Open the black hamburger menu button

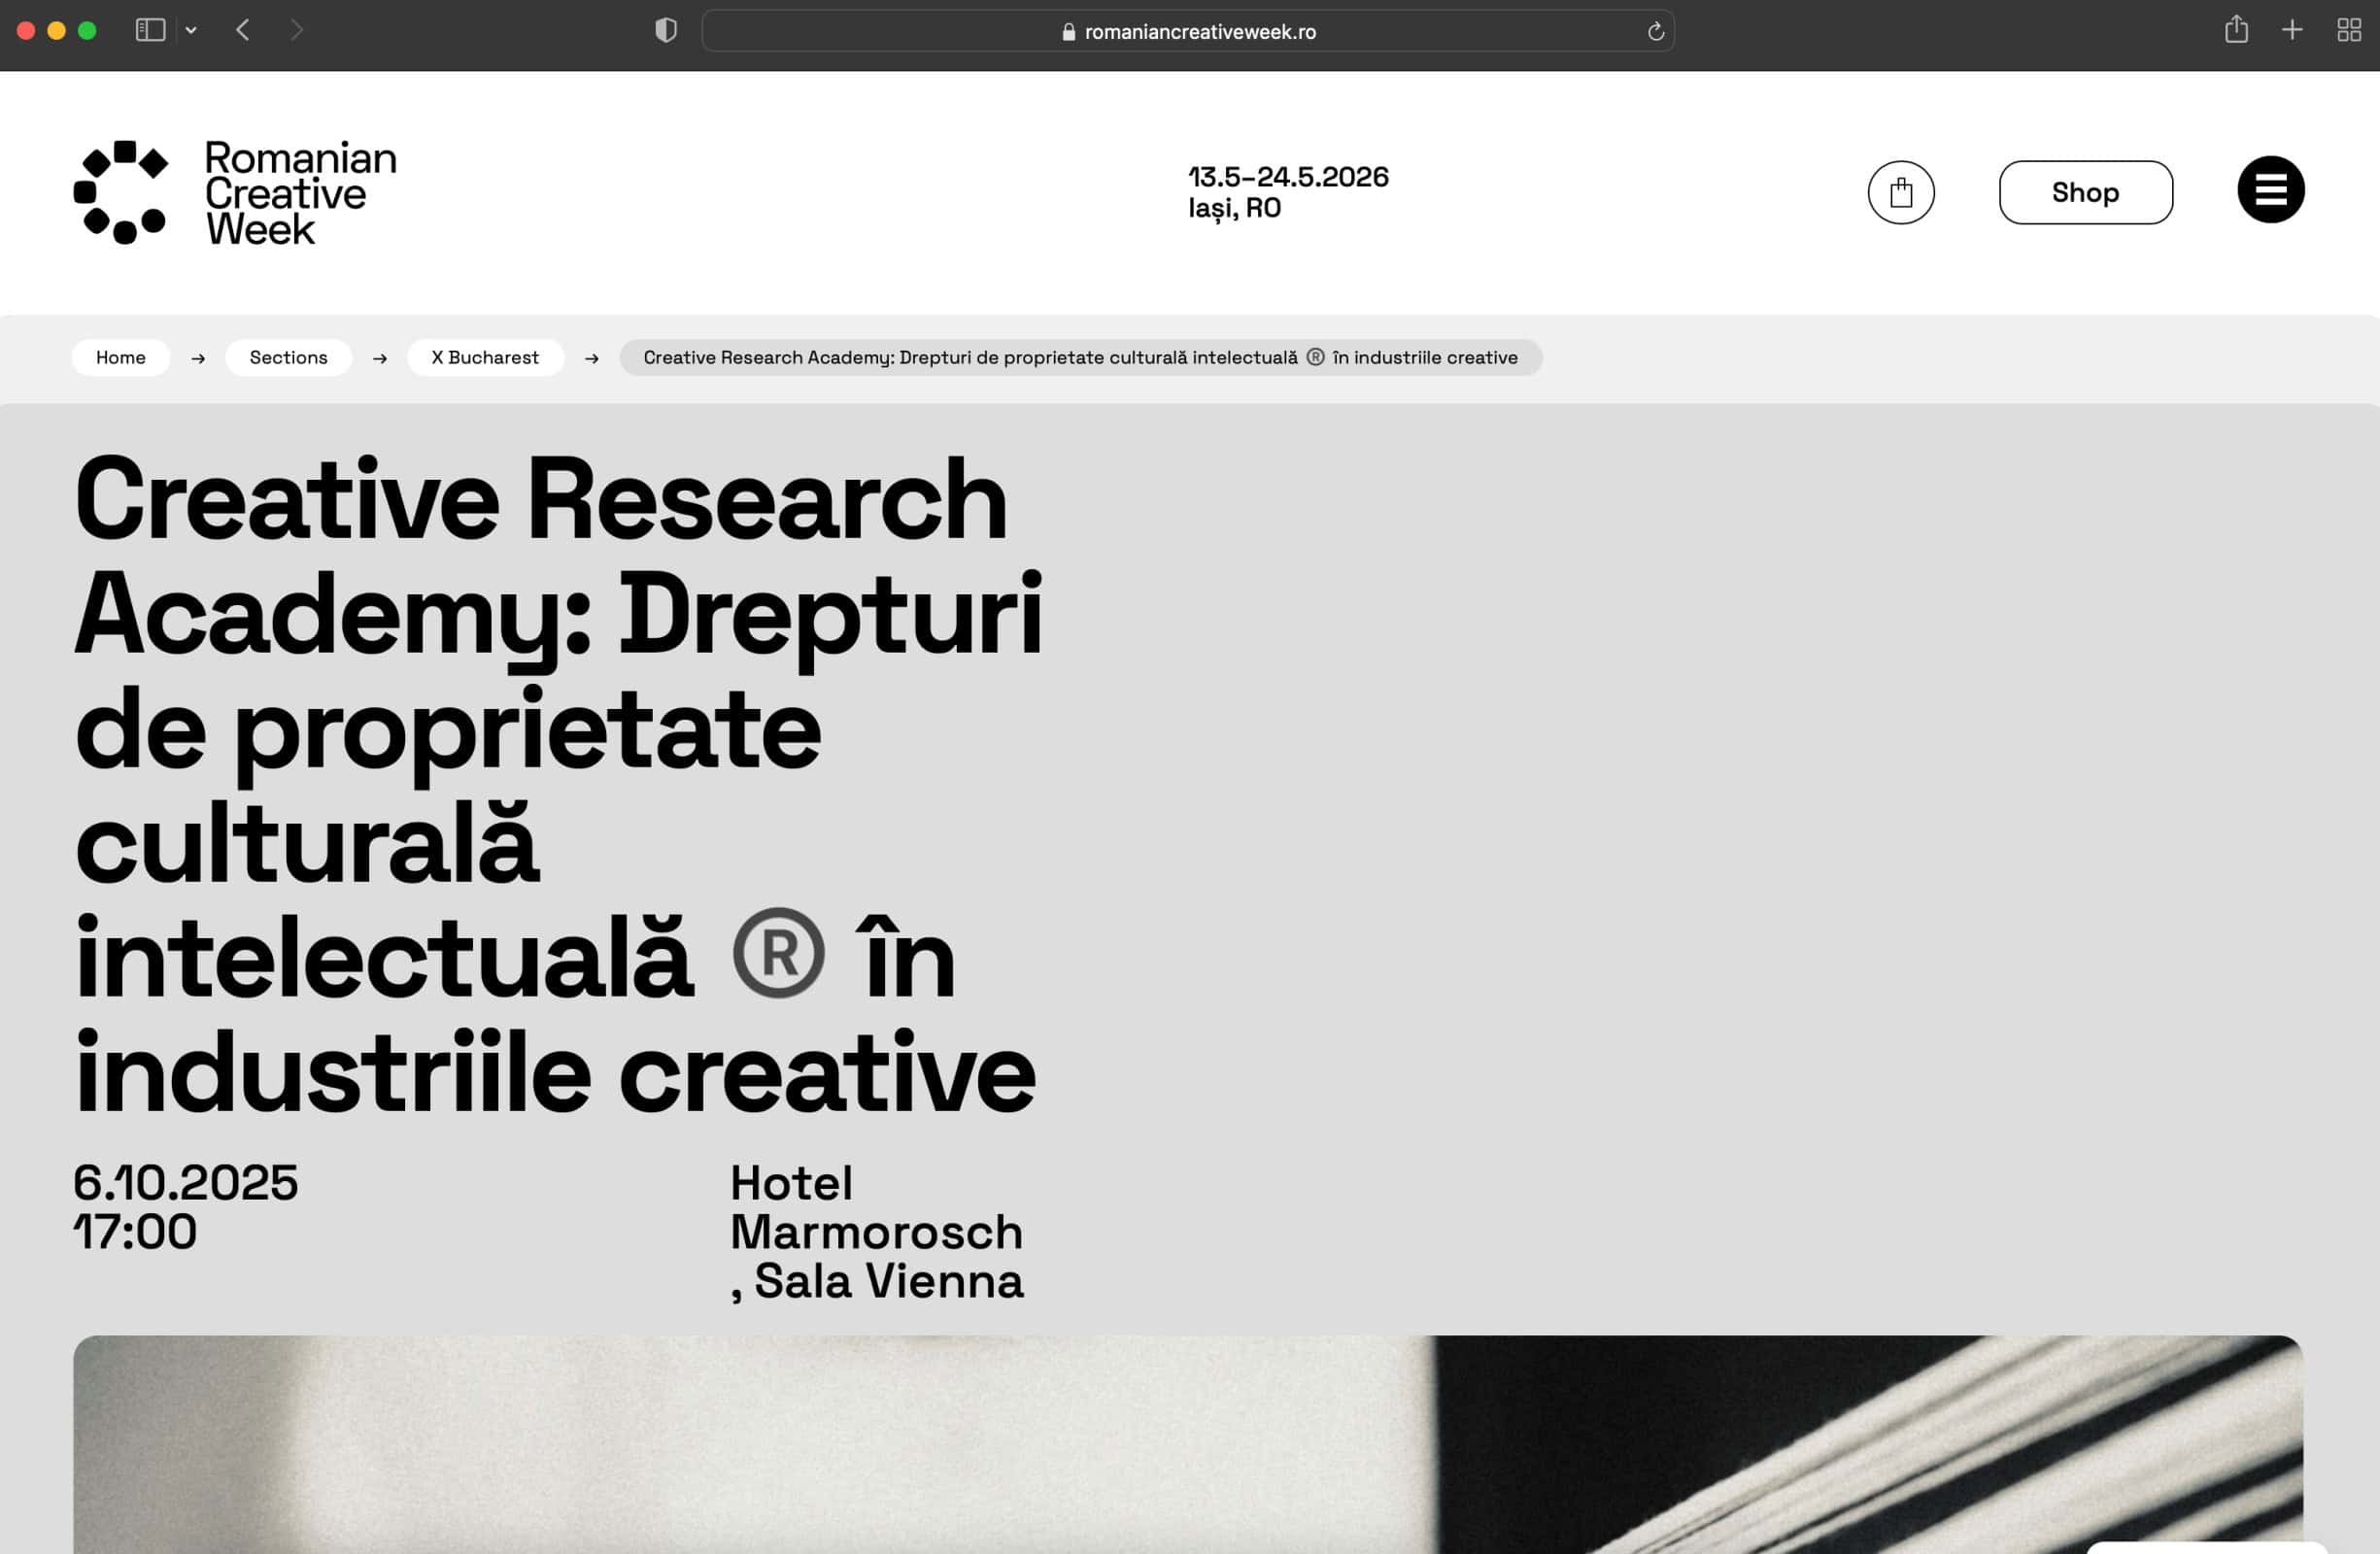(2270, 190)
